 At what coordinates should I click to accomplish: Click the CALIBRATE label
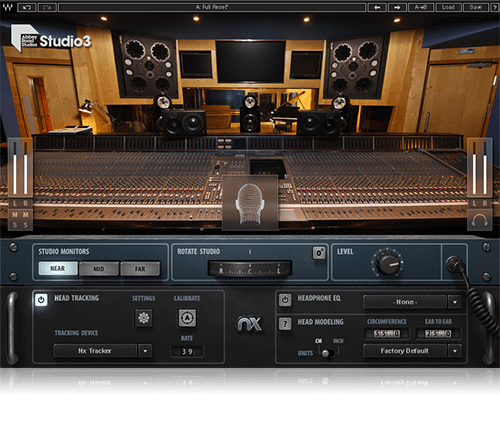click(187, 298)
